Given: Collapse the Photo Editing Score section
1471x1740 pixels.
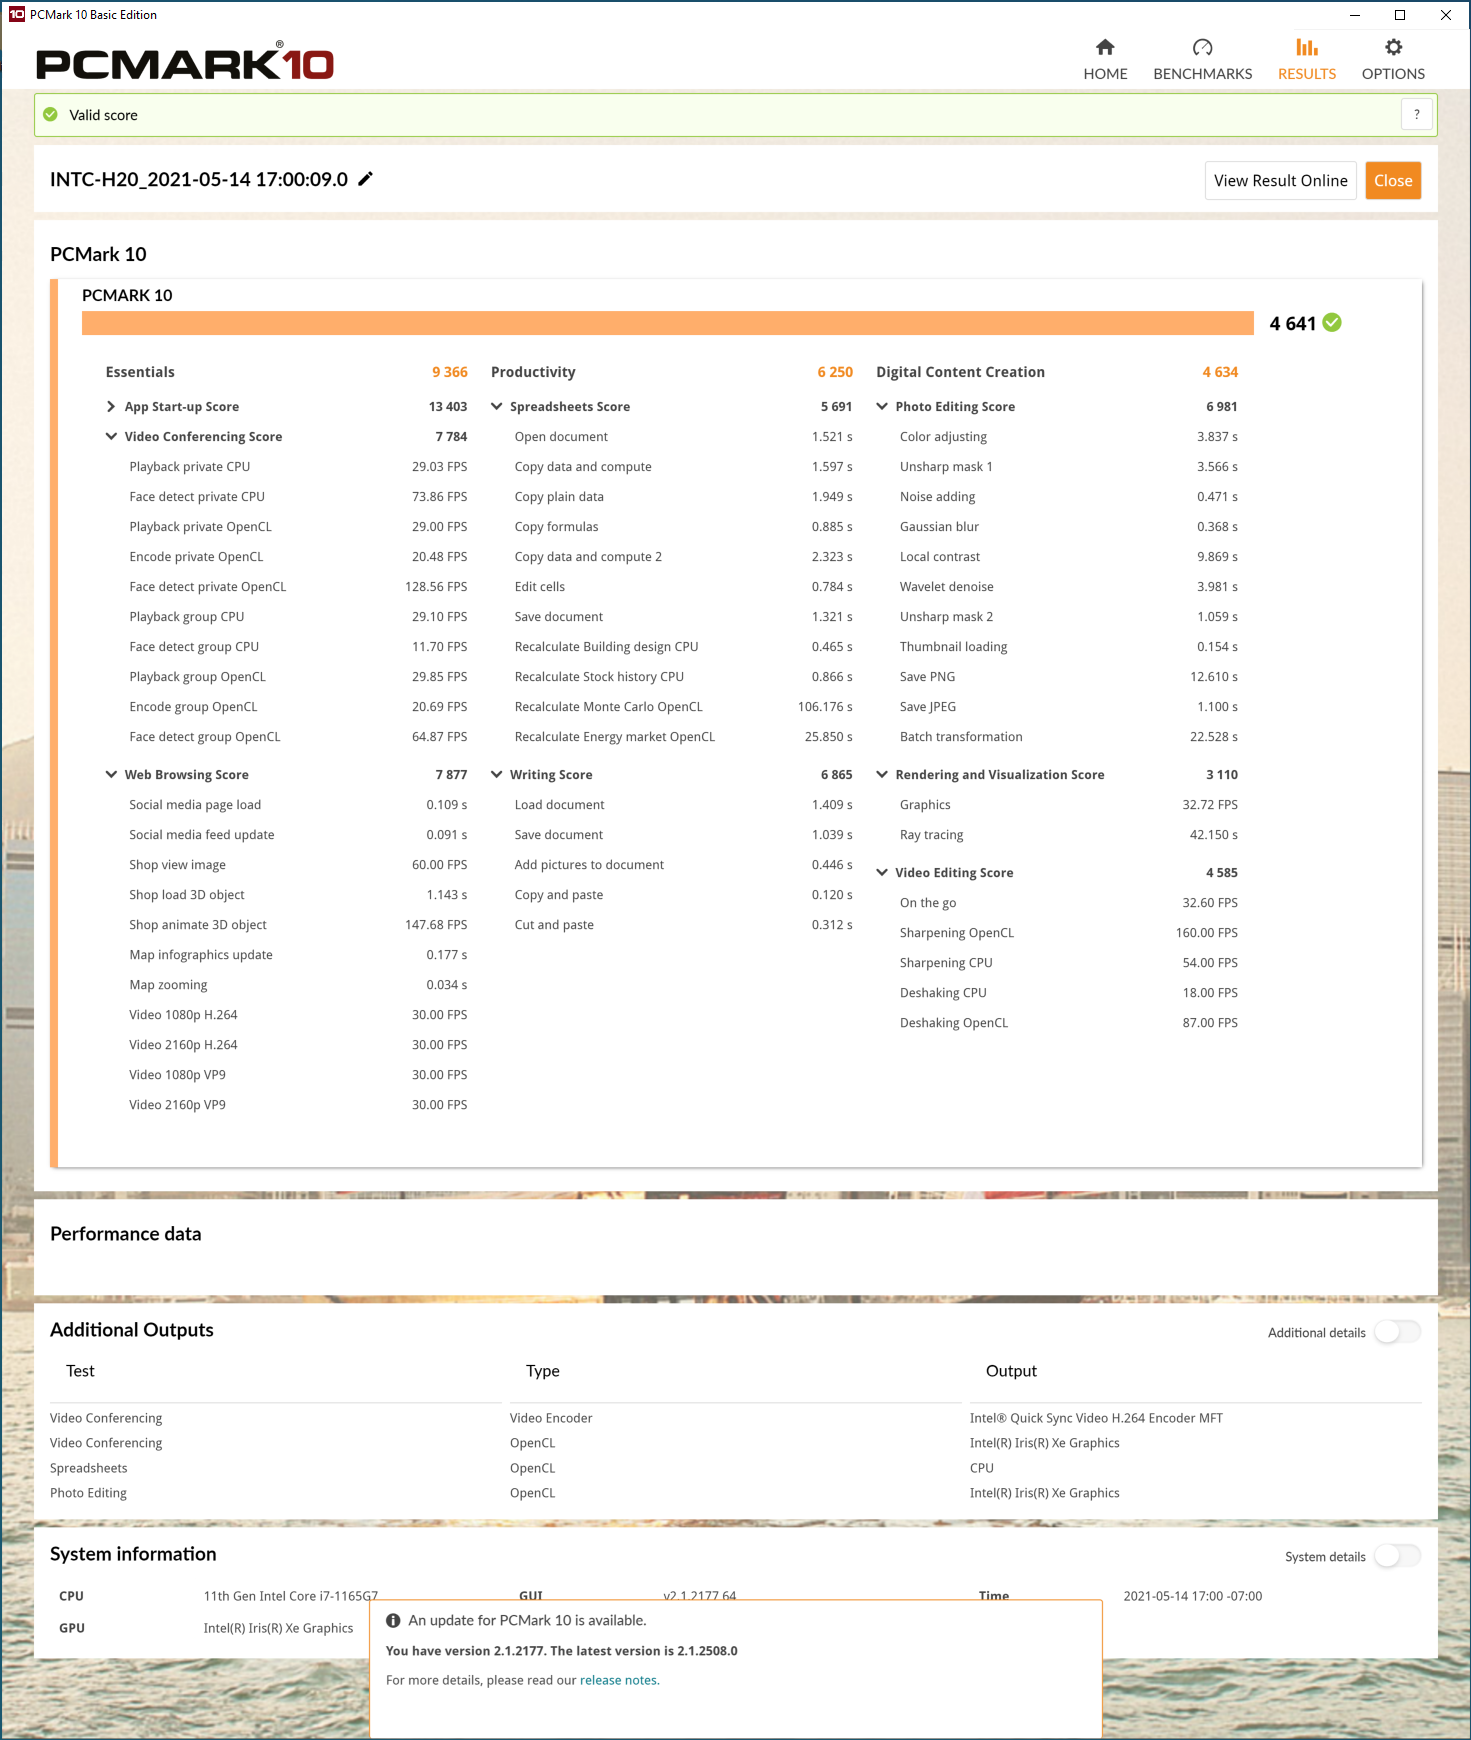Looking at the screenshot, I should (882, 407).
